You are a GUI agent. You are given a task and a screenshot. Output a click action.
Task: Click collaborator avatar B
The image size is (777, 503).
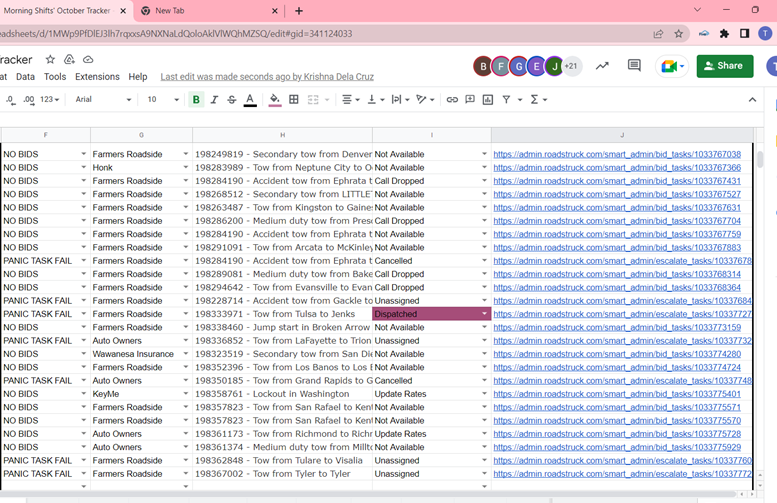tap(483, 66)
